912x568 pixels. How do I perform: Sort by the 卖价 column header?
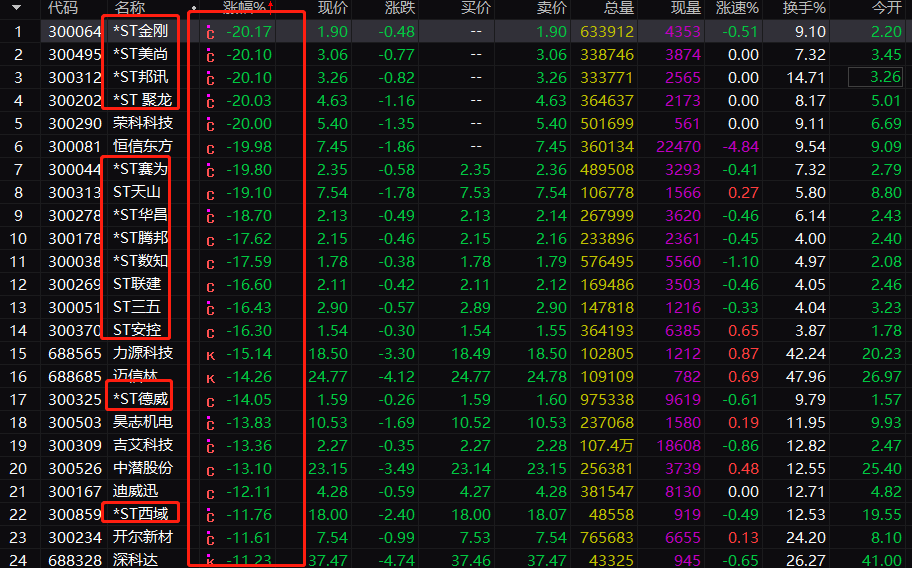[551, 8]
